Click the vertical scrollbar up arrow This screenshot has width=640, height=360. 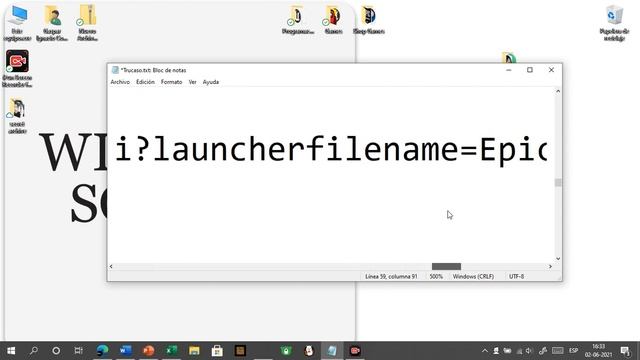point(558,91)
